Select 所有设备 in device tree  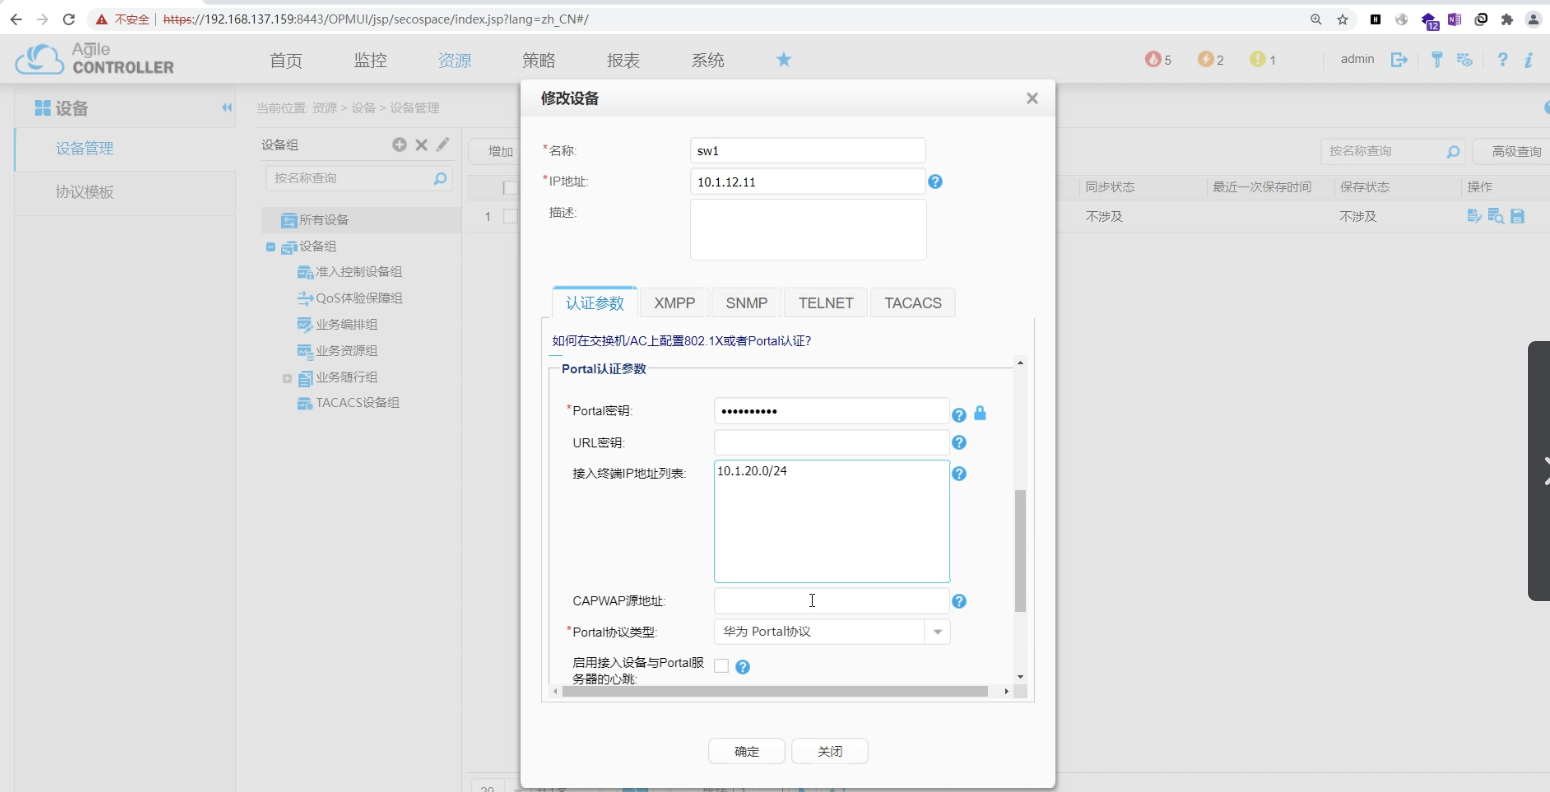[x=324, y=220]
